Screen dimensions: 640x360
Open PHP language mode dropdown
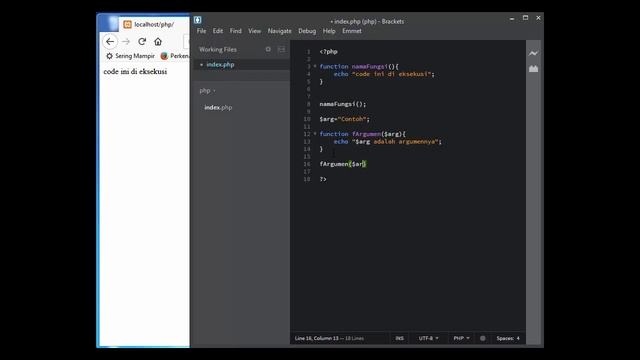[461, 338]
